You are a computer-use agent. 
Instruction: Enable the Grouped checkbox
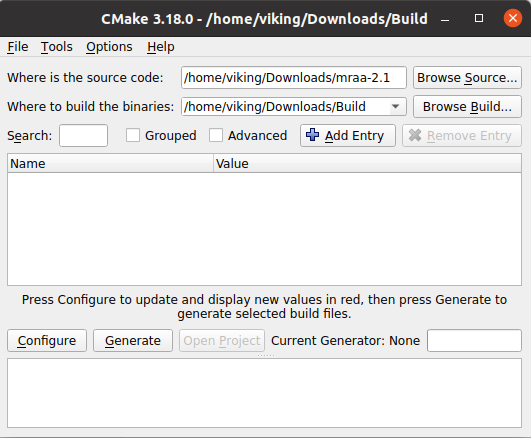[x=133, y=135]
